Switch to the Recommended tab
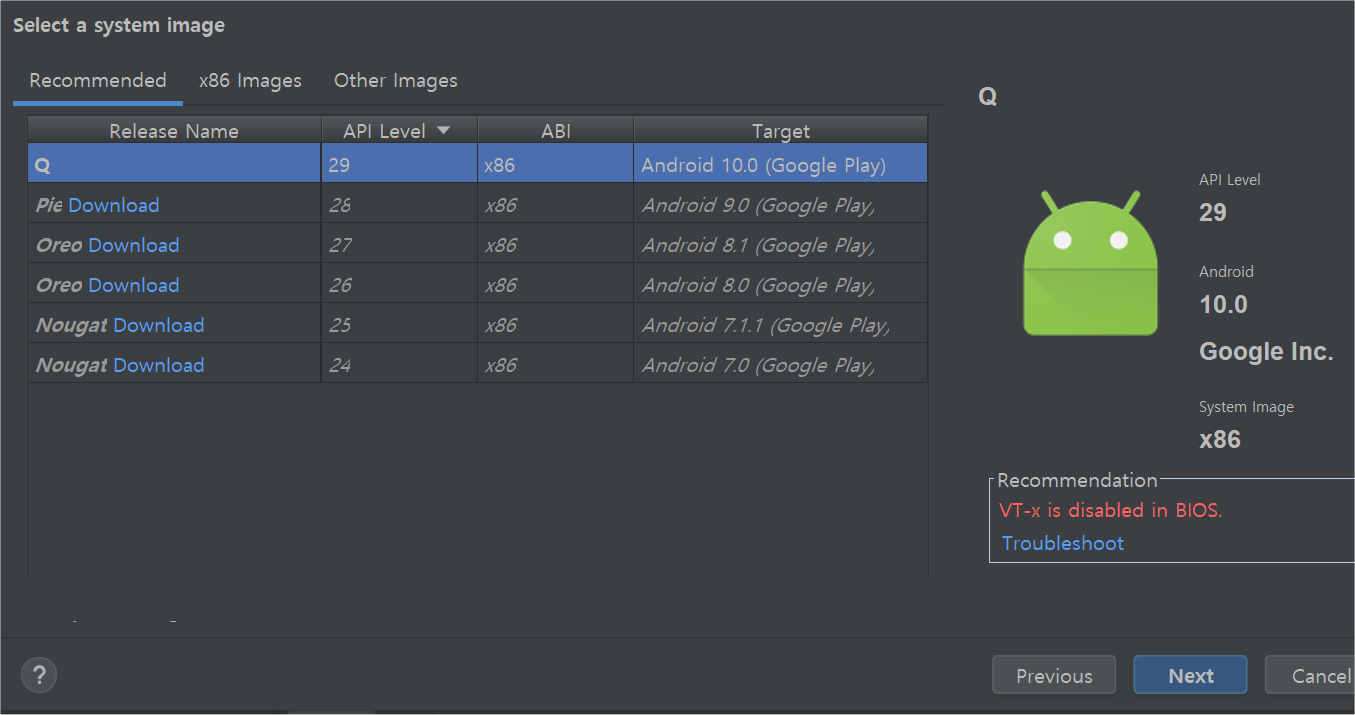Screen dimensions: 1355x715 coord(98,81)
